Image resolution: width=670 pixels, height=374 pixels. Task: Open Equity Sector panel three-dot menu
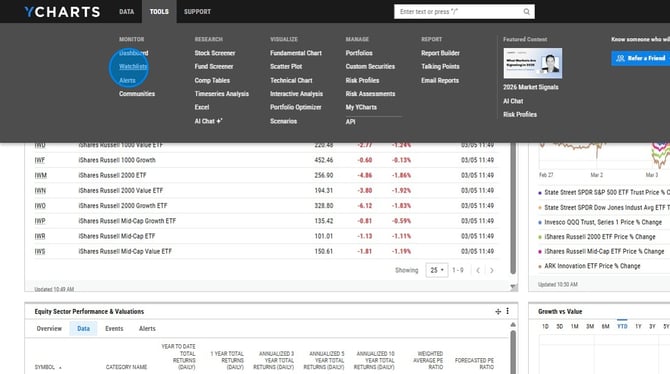508,311
